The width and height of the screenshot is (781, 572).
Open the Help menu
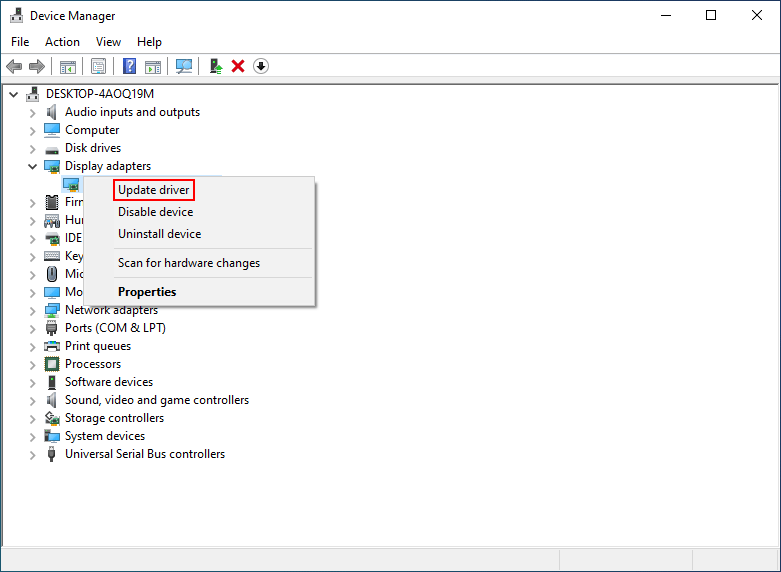(x=149, y=42)
